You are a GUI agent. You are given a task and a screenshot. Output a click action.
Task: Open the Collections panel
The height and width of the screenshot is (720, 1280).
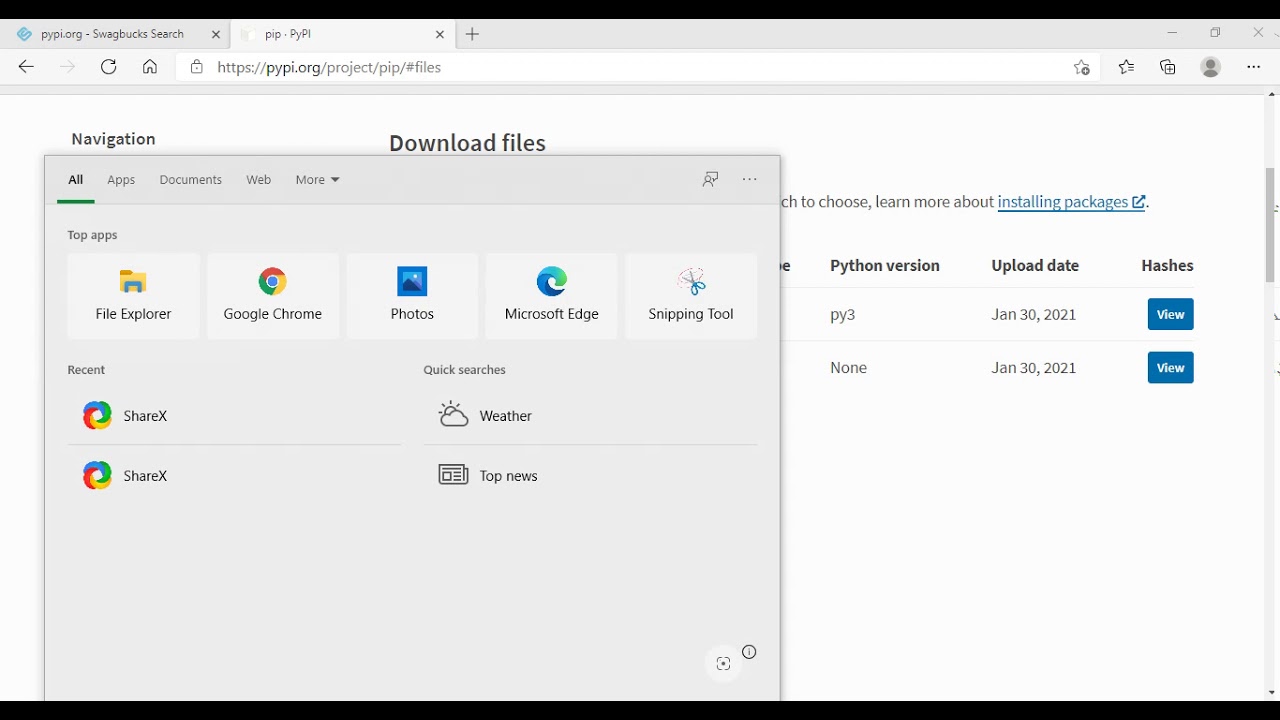[x=1168, y=67]
